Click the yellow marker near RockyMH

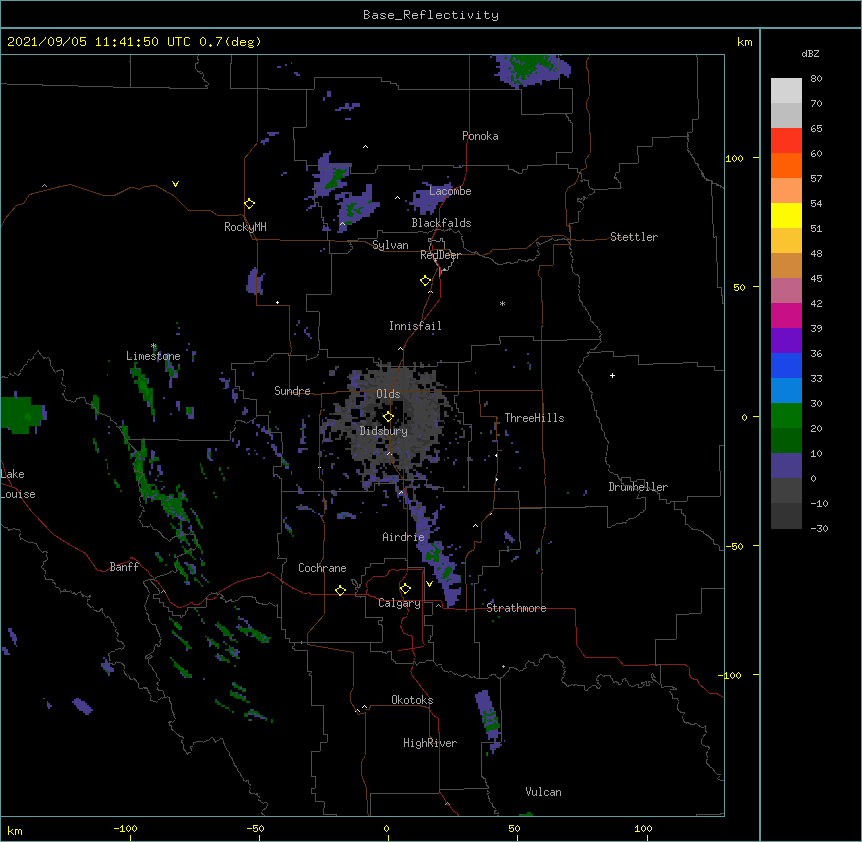tap(249, 203)
